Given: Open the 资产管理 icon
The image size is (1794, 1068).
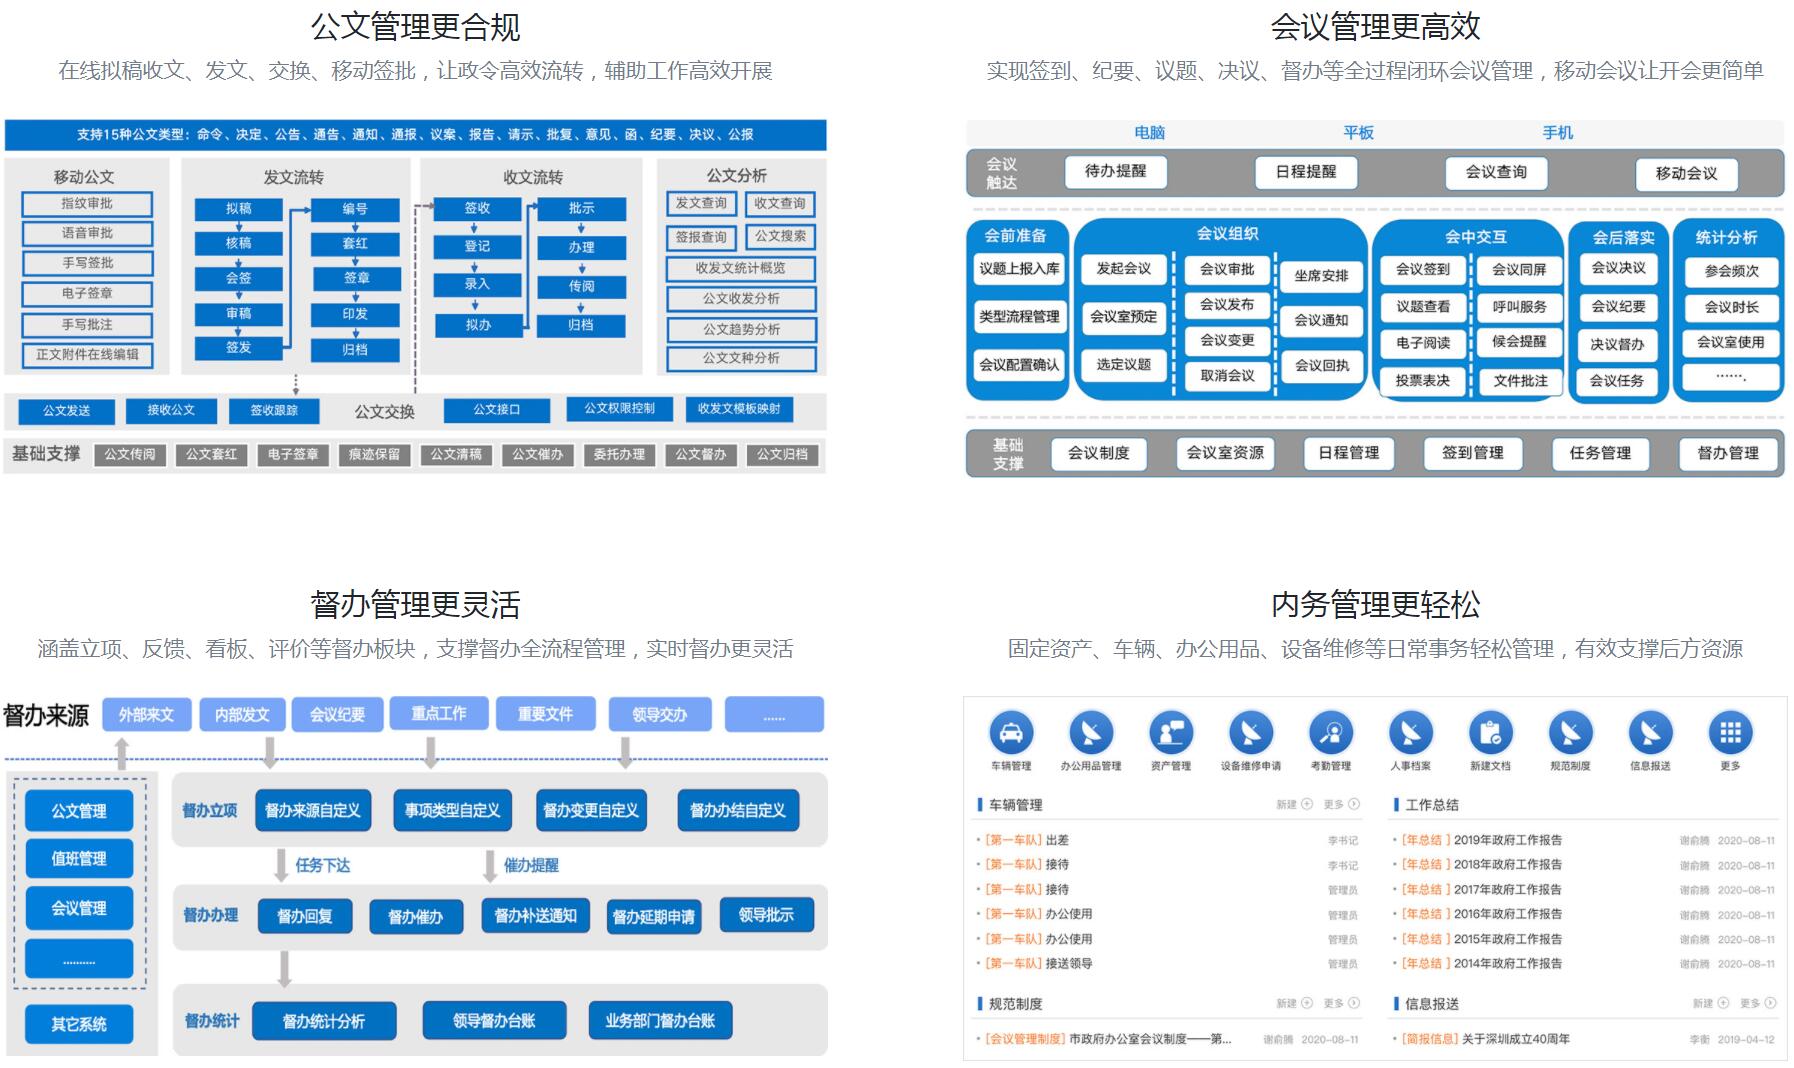Looking at the screenshot, I should (1171, 733).
